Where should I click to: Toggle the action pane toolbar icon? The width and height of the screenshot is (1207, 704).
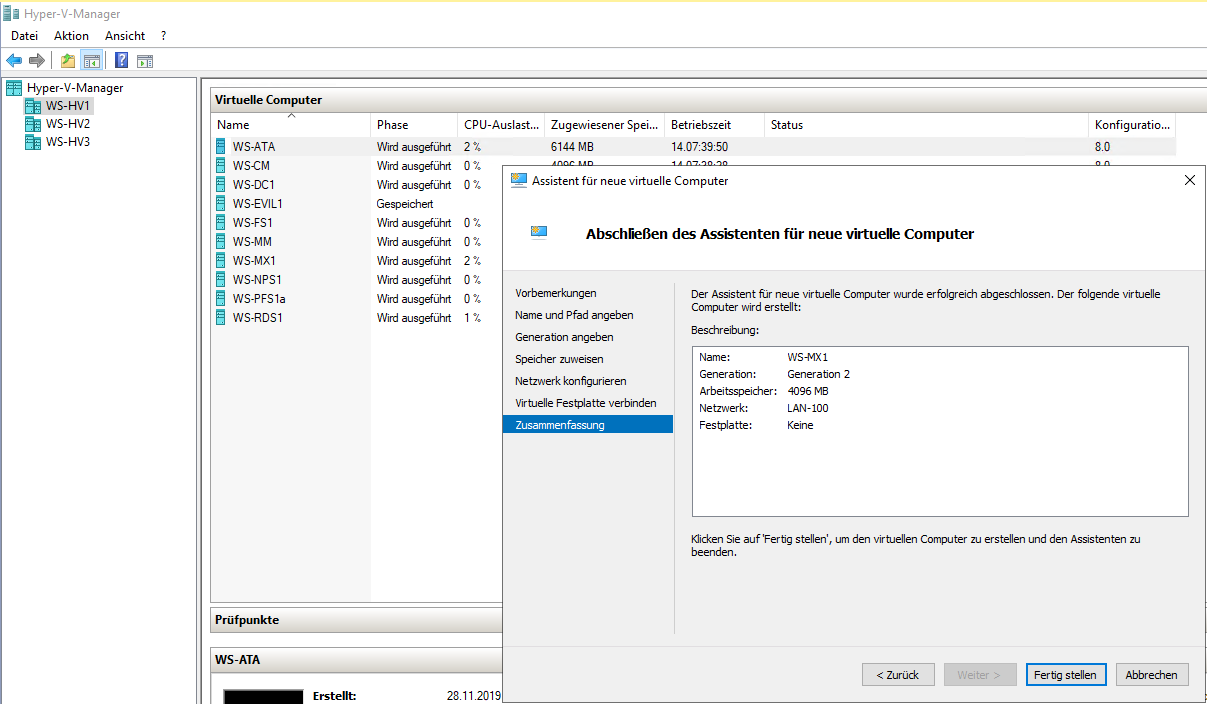144,60
